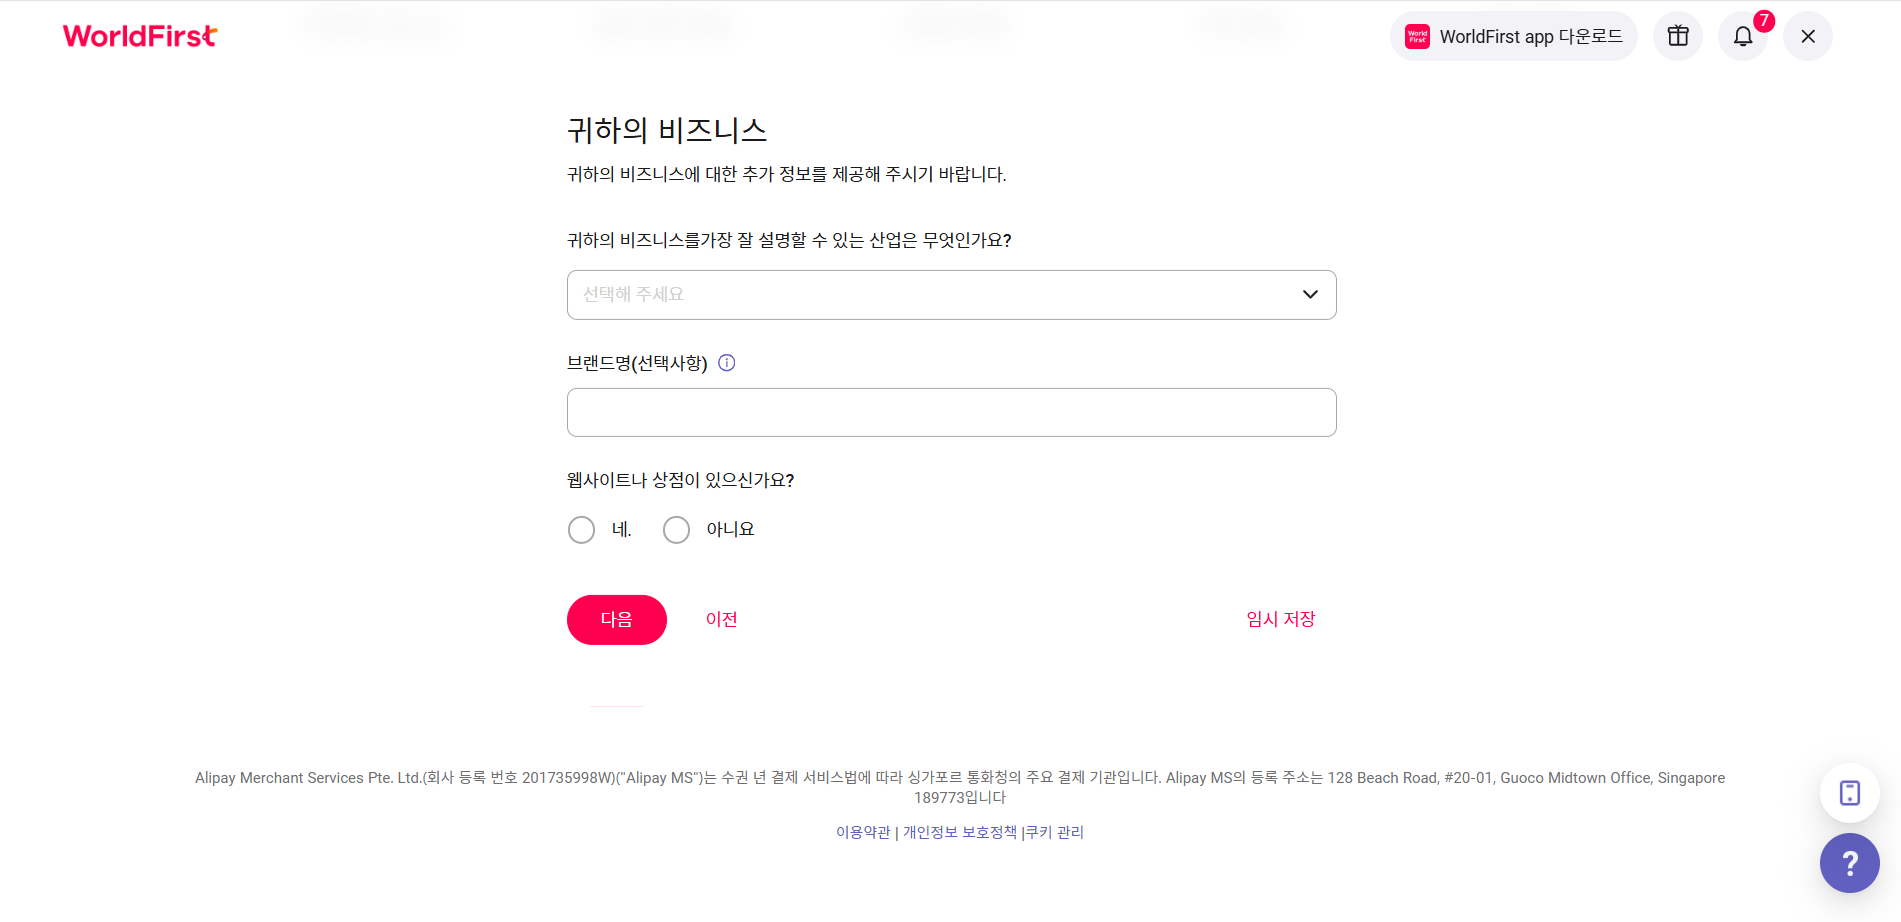Viewport: 1901px width, 922px height.
Task: Open the gift rewards icon
Action: click(x=1678, y=36)
